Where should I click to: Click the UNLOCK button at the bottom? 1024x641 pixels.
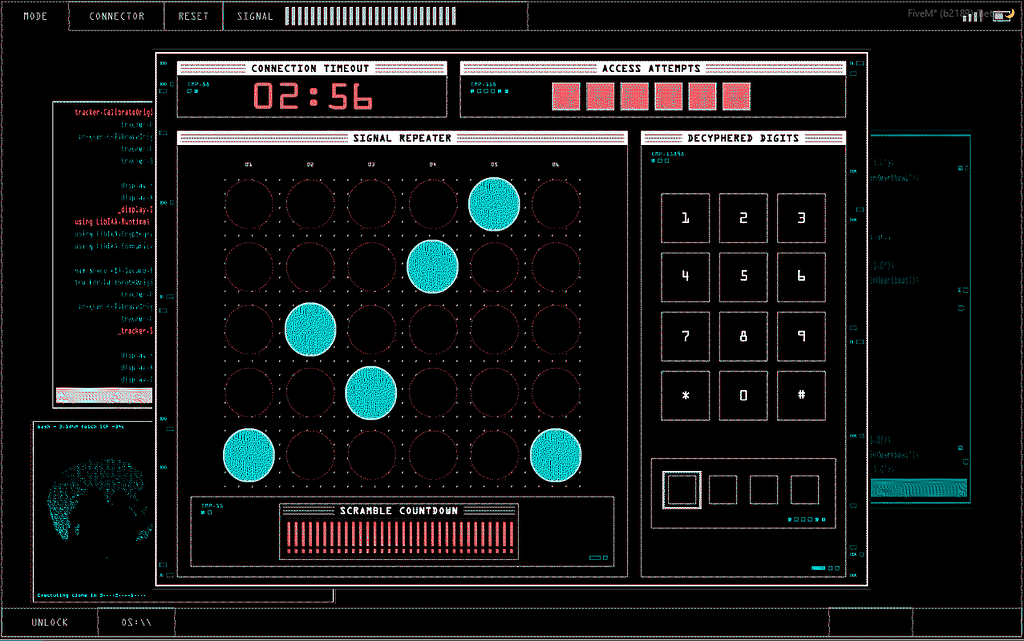pos(49,622)
